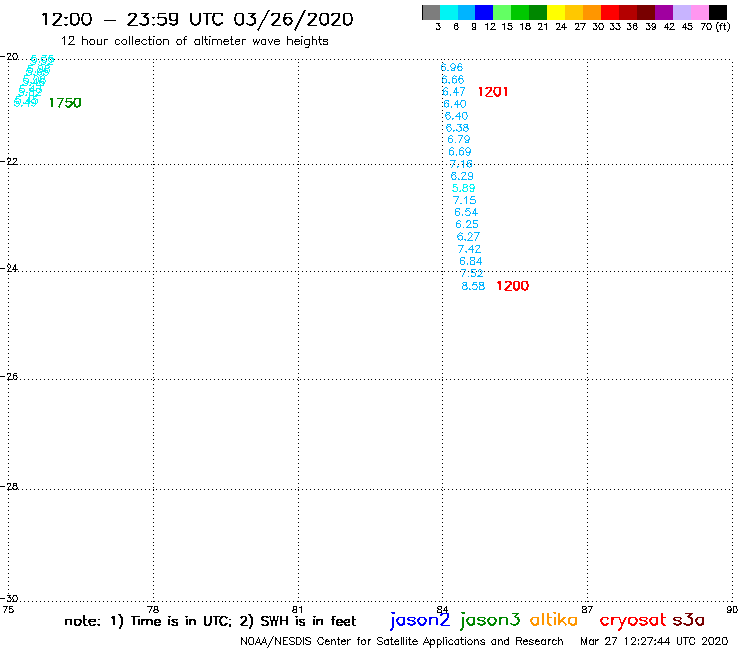Select the 6.66 wave height value
Viewport: 740px width, 650px height.
point(453,79)
